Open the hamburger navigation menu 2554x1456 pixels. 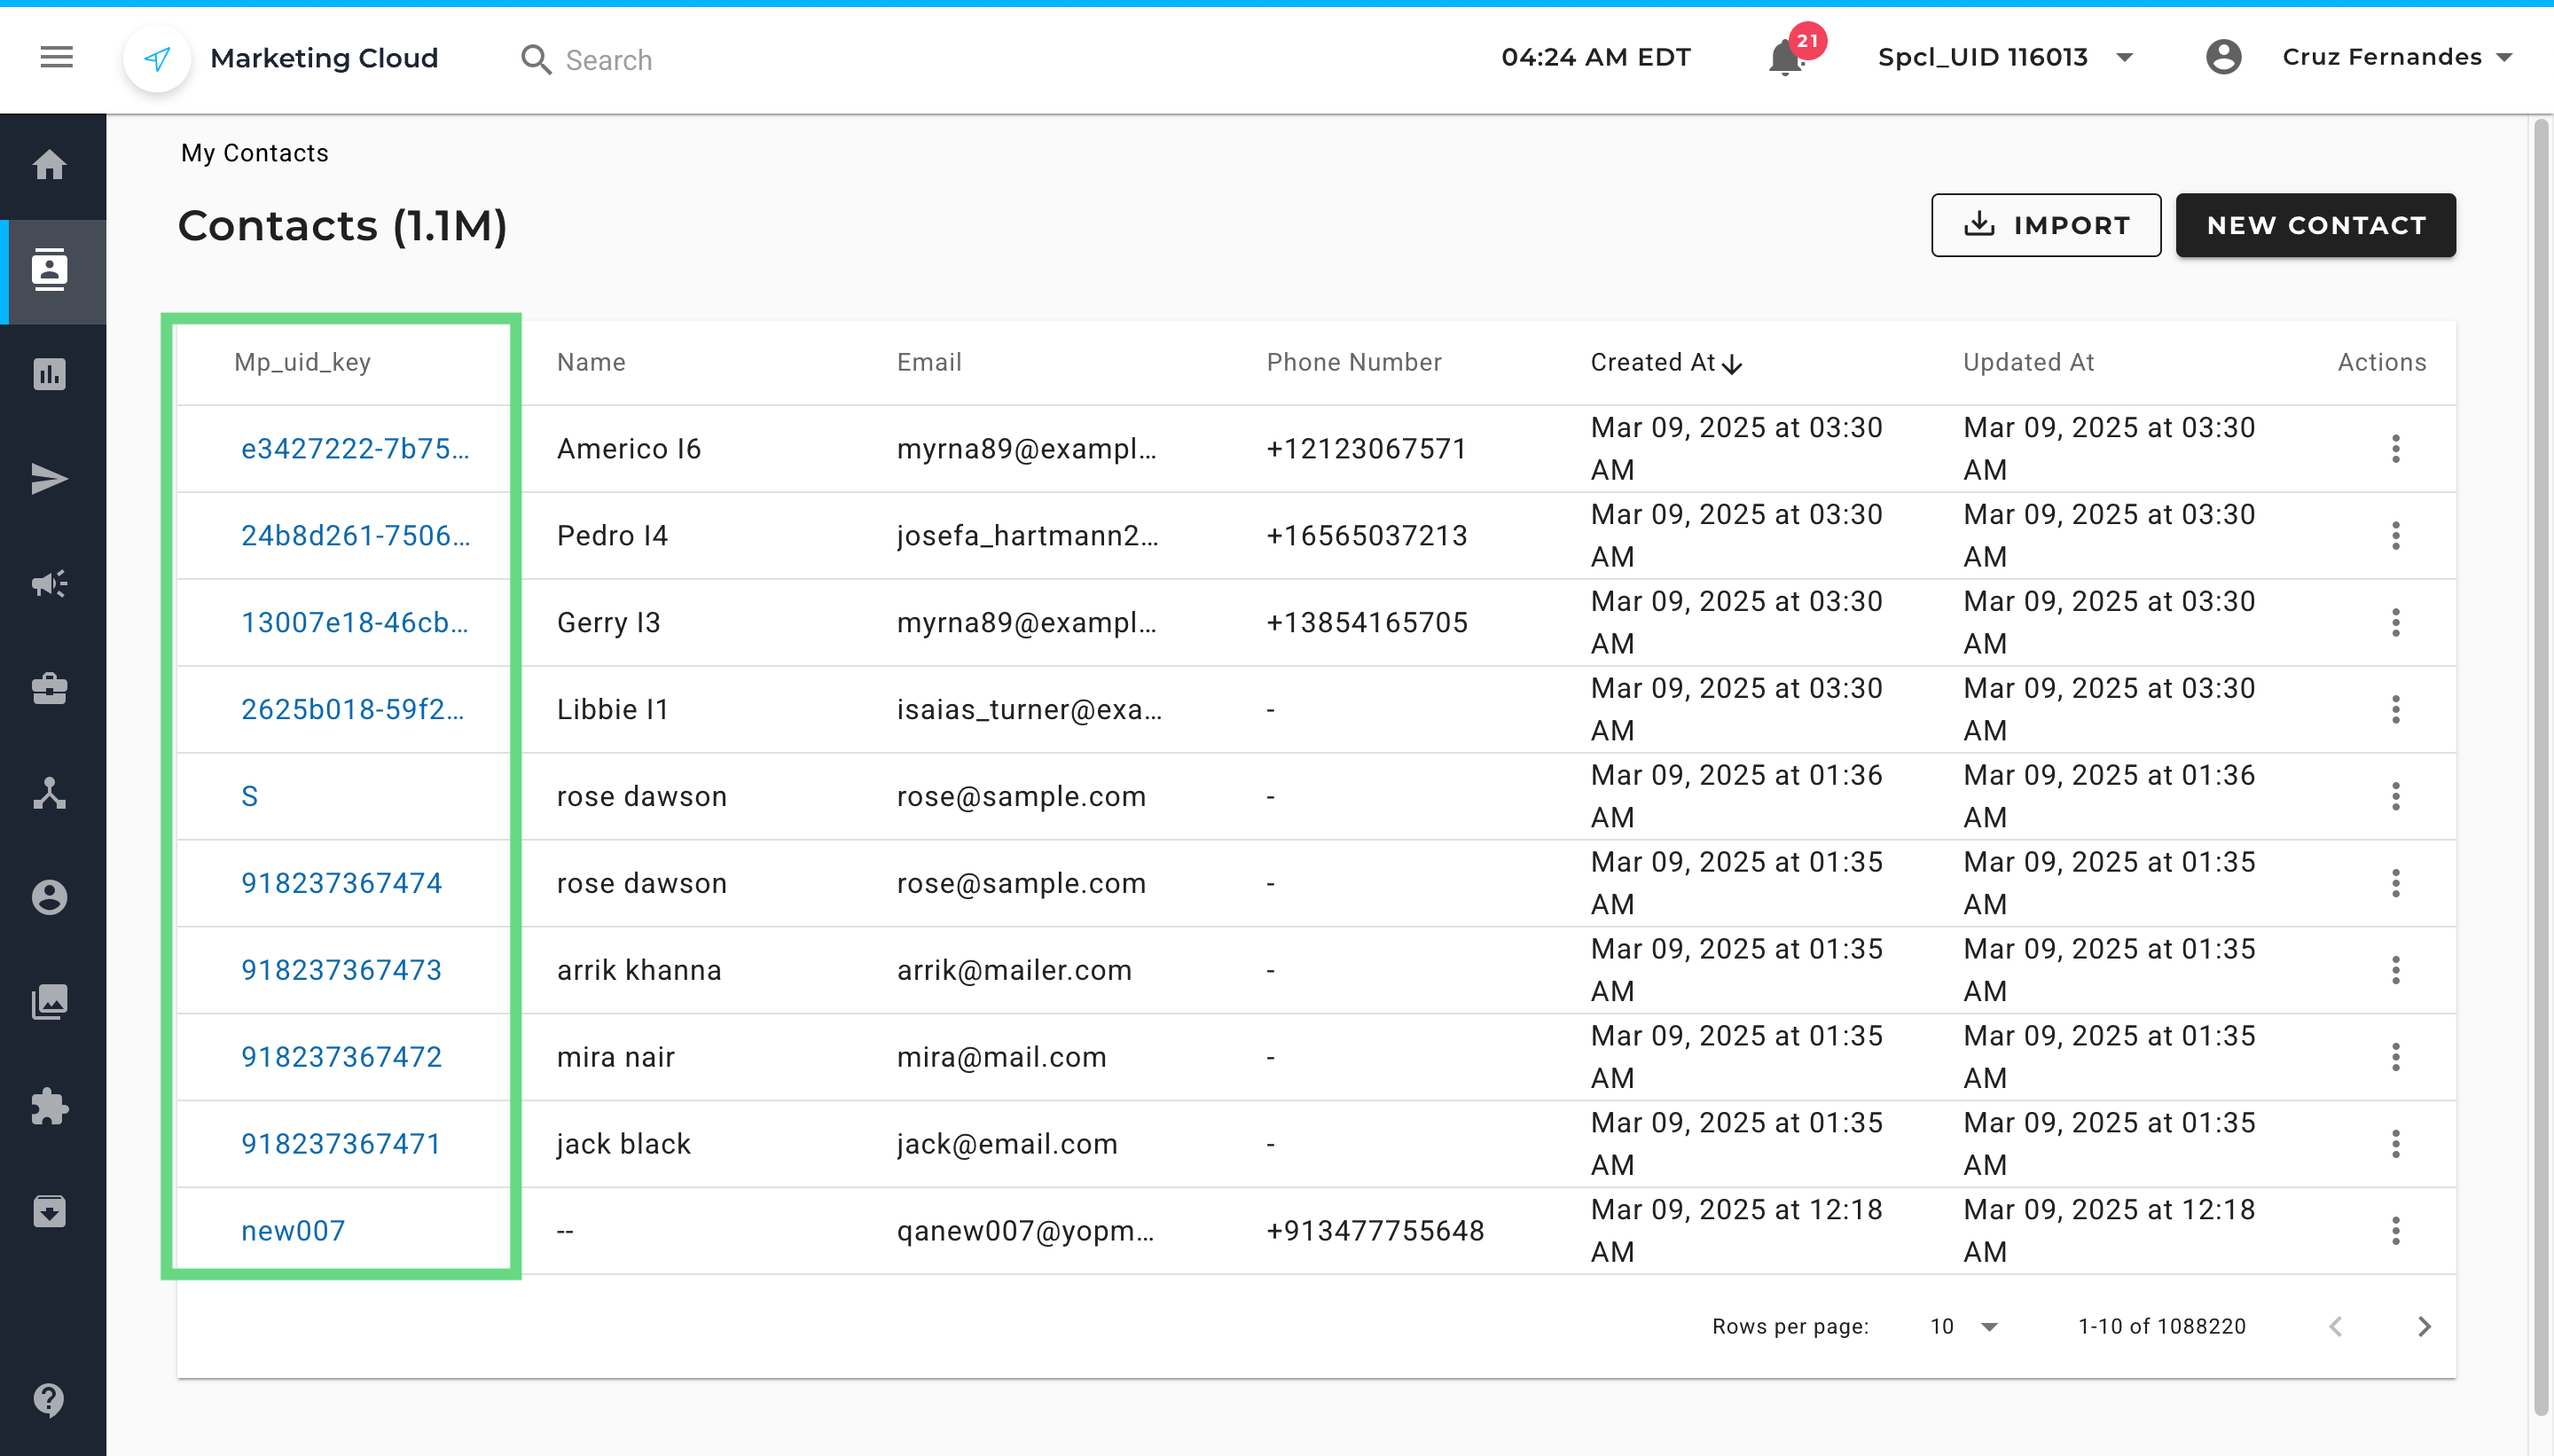tap(56, 57)
